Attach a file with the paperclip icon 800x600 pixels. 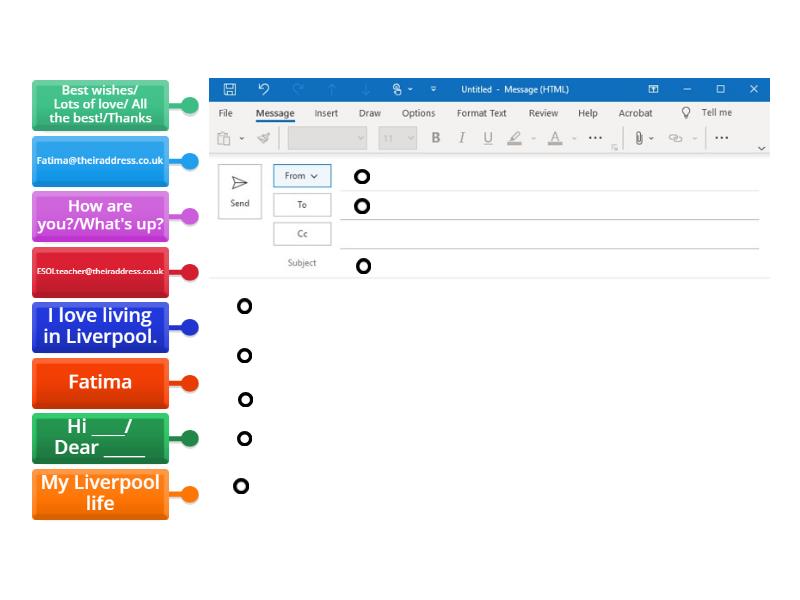click(x=638, y=138)
